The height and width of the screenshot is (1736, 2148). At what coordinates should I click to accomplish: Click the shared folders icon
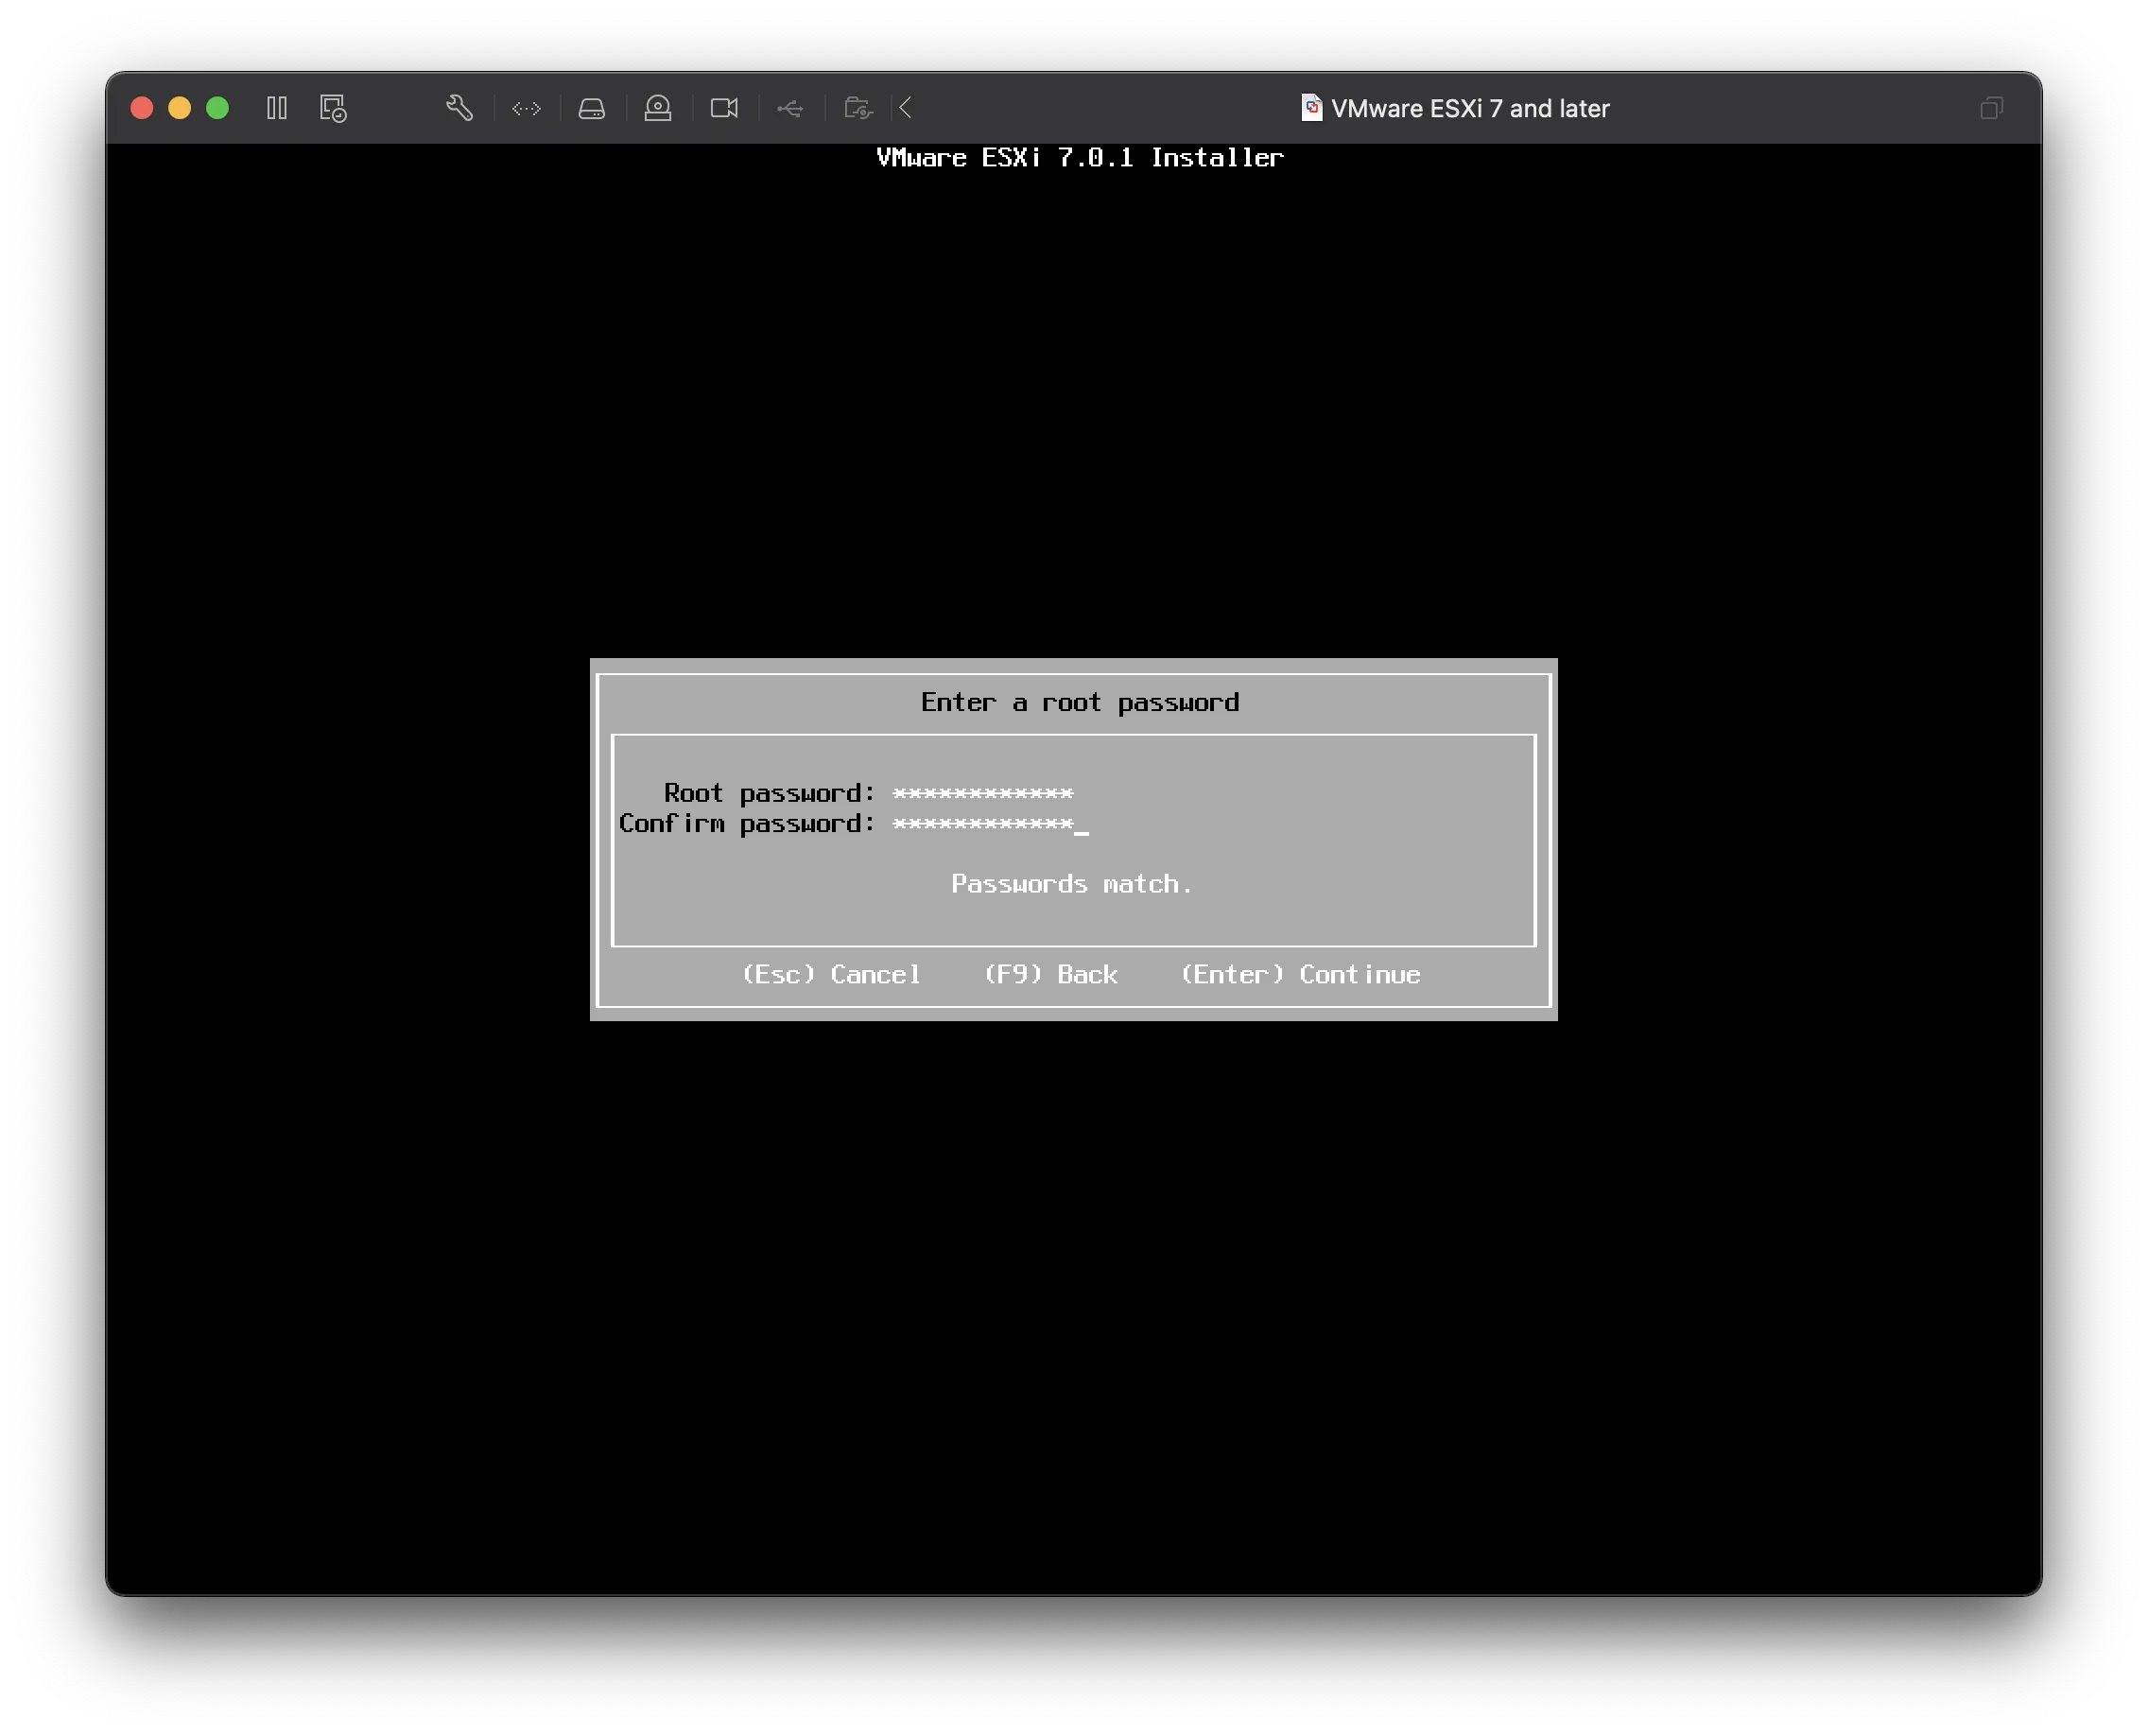pos(858,108)
